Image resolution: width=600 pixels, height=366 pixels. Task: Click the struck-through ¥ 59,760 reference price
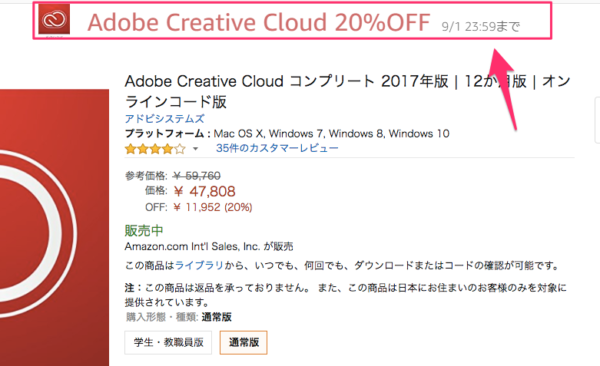tap(197, 176)
